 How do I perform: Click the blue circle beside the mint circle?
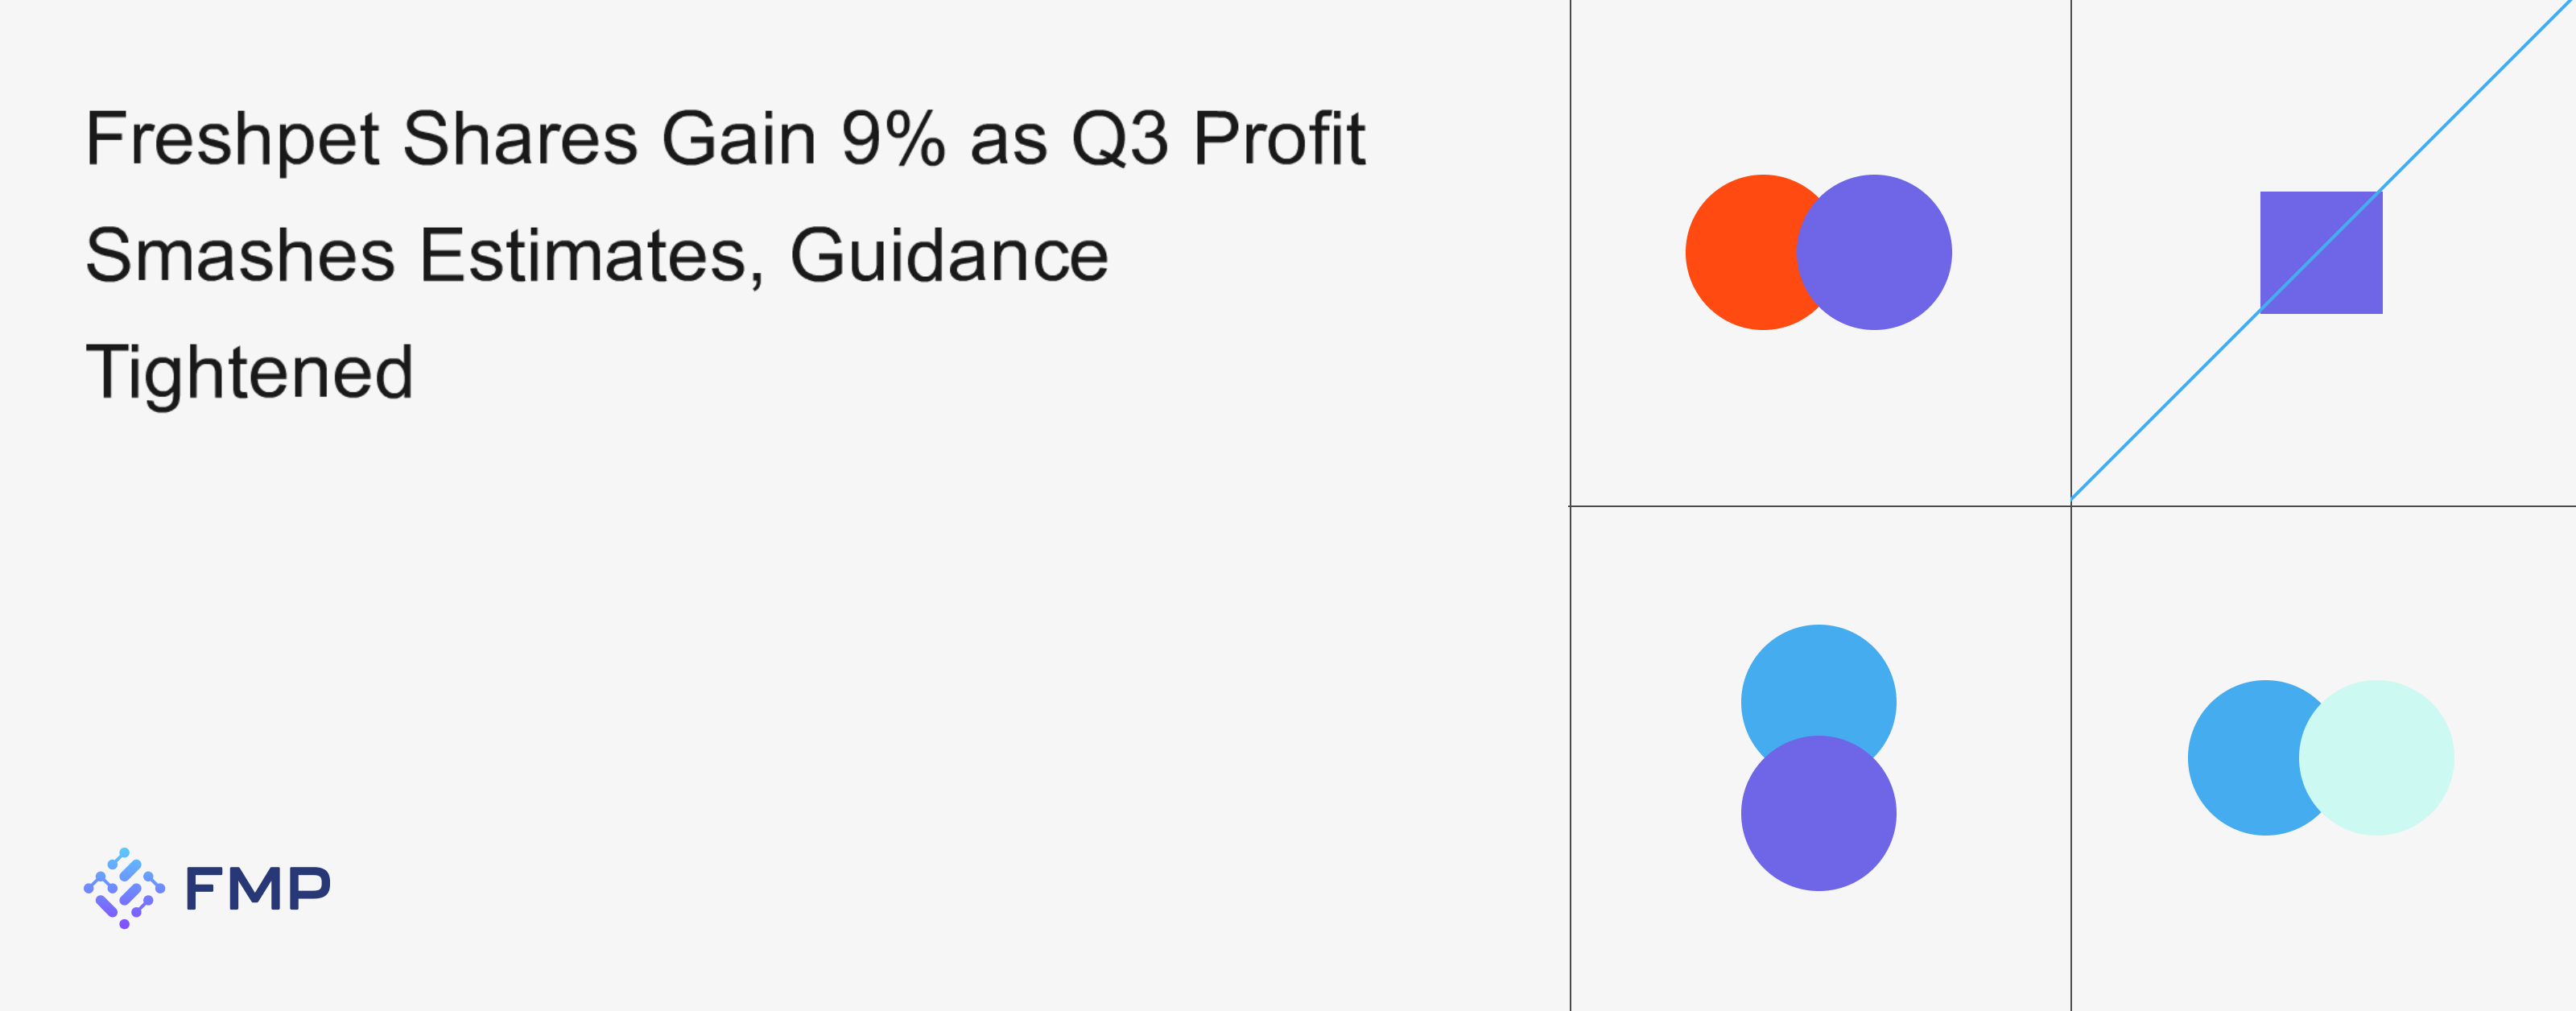2240,758
